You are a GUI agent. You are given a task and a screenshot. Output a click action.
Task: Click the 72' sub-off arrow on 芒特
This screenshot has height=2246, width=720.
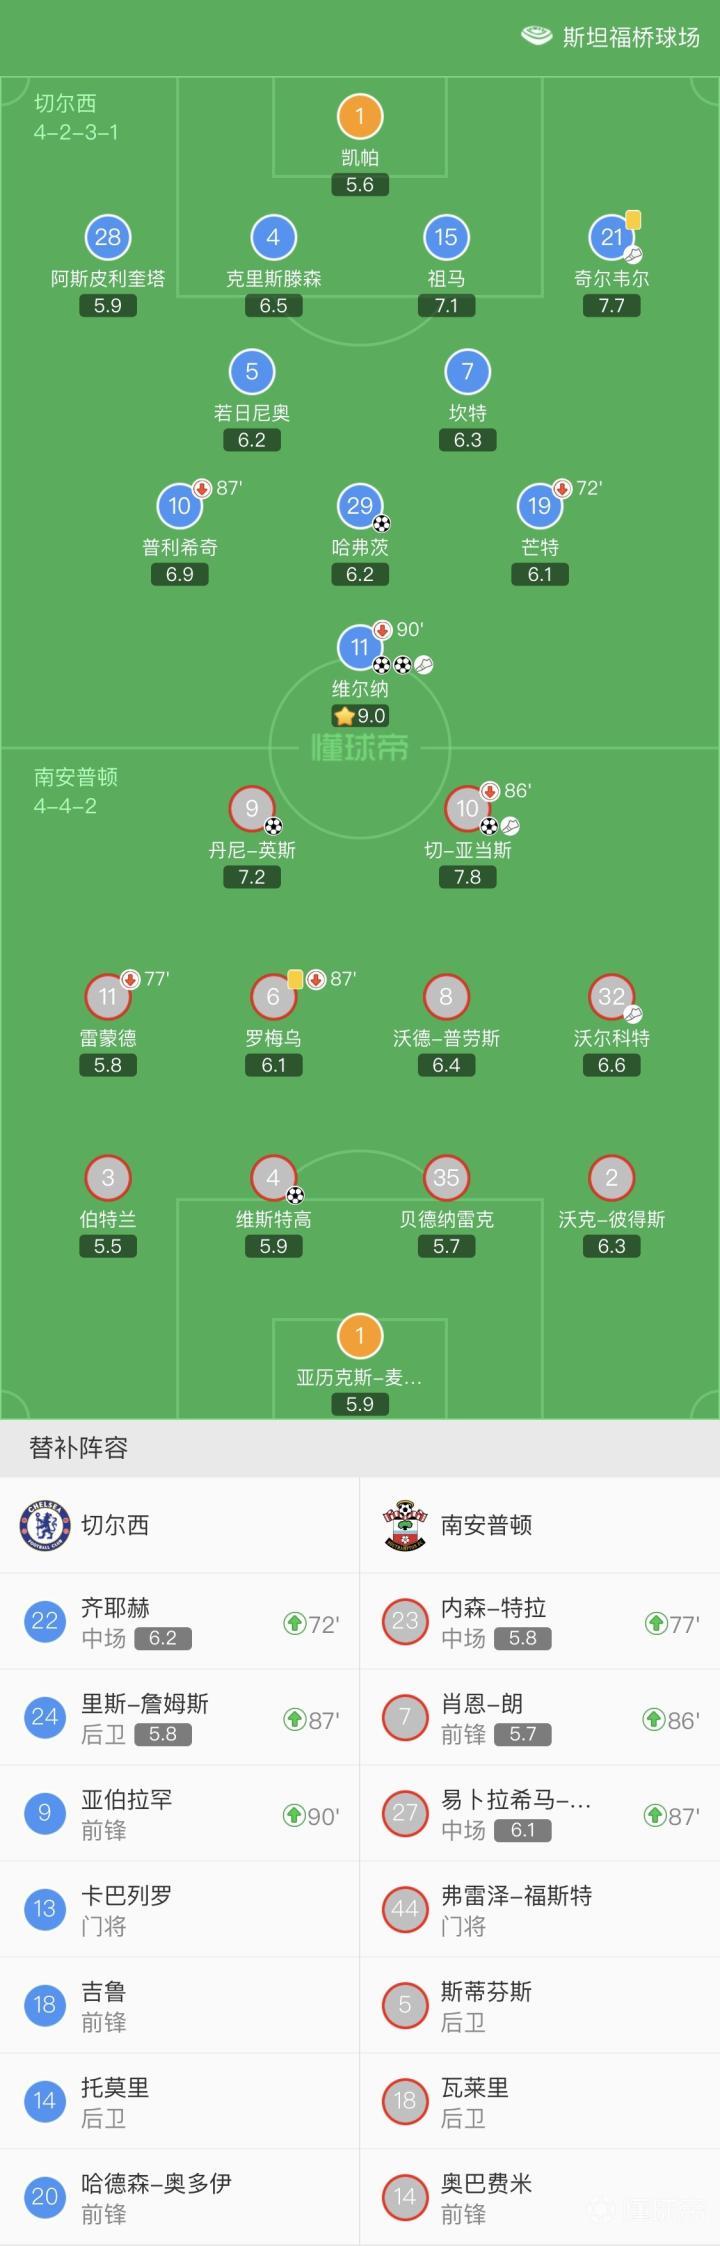560,491
